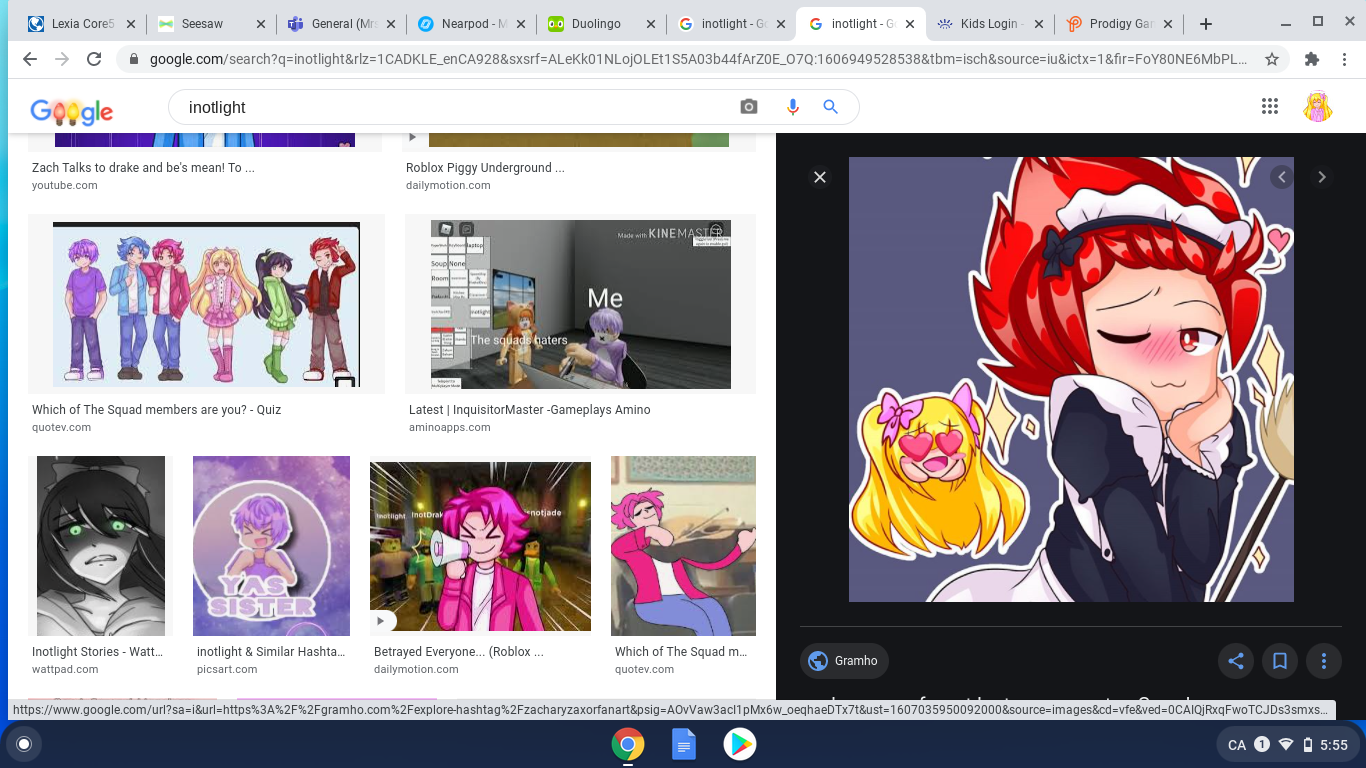Open Google Docs from the shelf
The image size is (1366, 768).
[684, 744]
